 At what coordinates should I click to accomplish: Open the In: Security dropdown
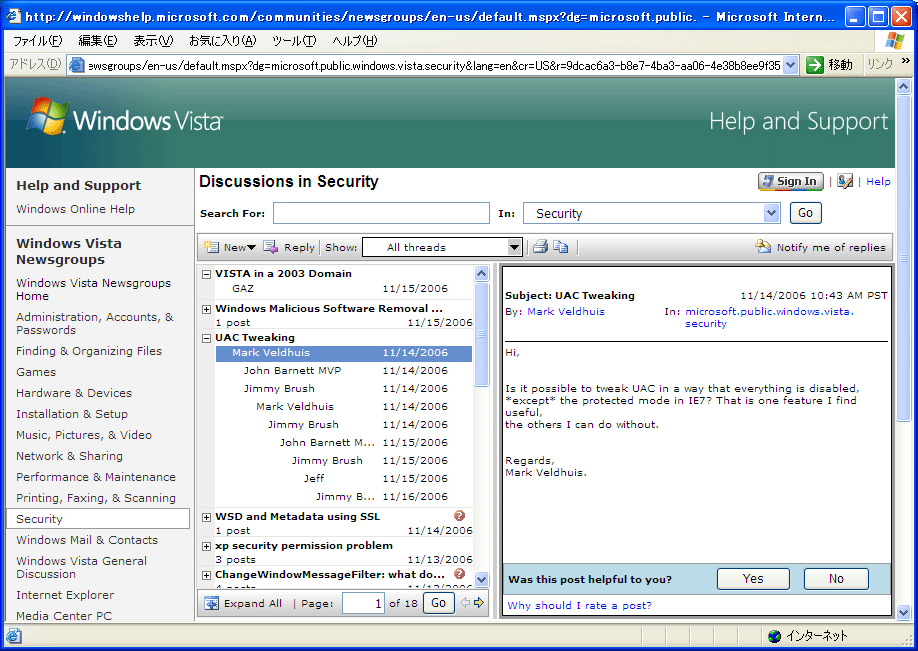[x=772, y=213]
